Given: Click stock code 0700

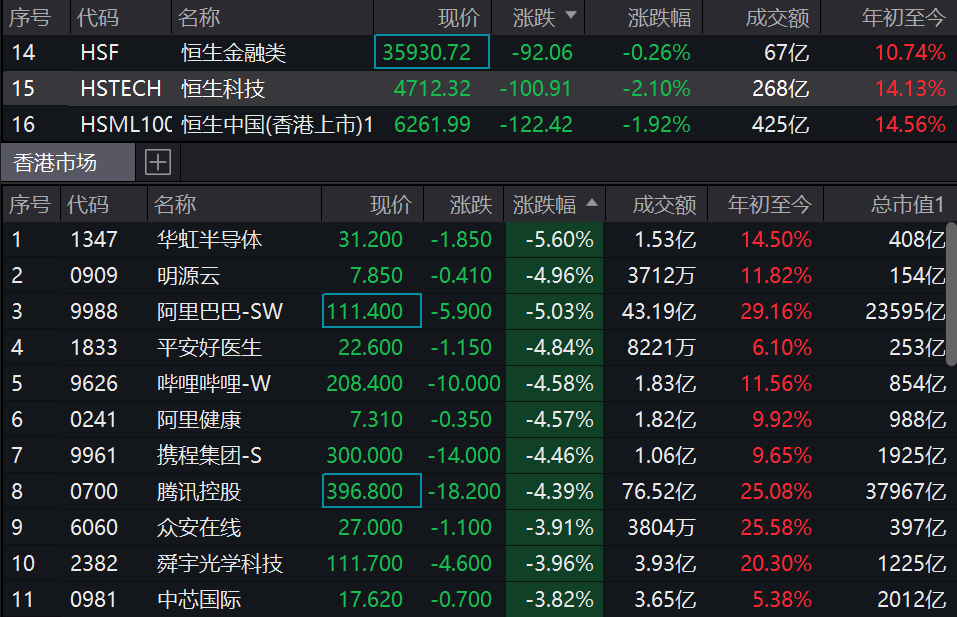Looking at the screenshot, I should pyautogui.click(x=93, y=491).
